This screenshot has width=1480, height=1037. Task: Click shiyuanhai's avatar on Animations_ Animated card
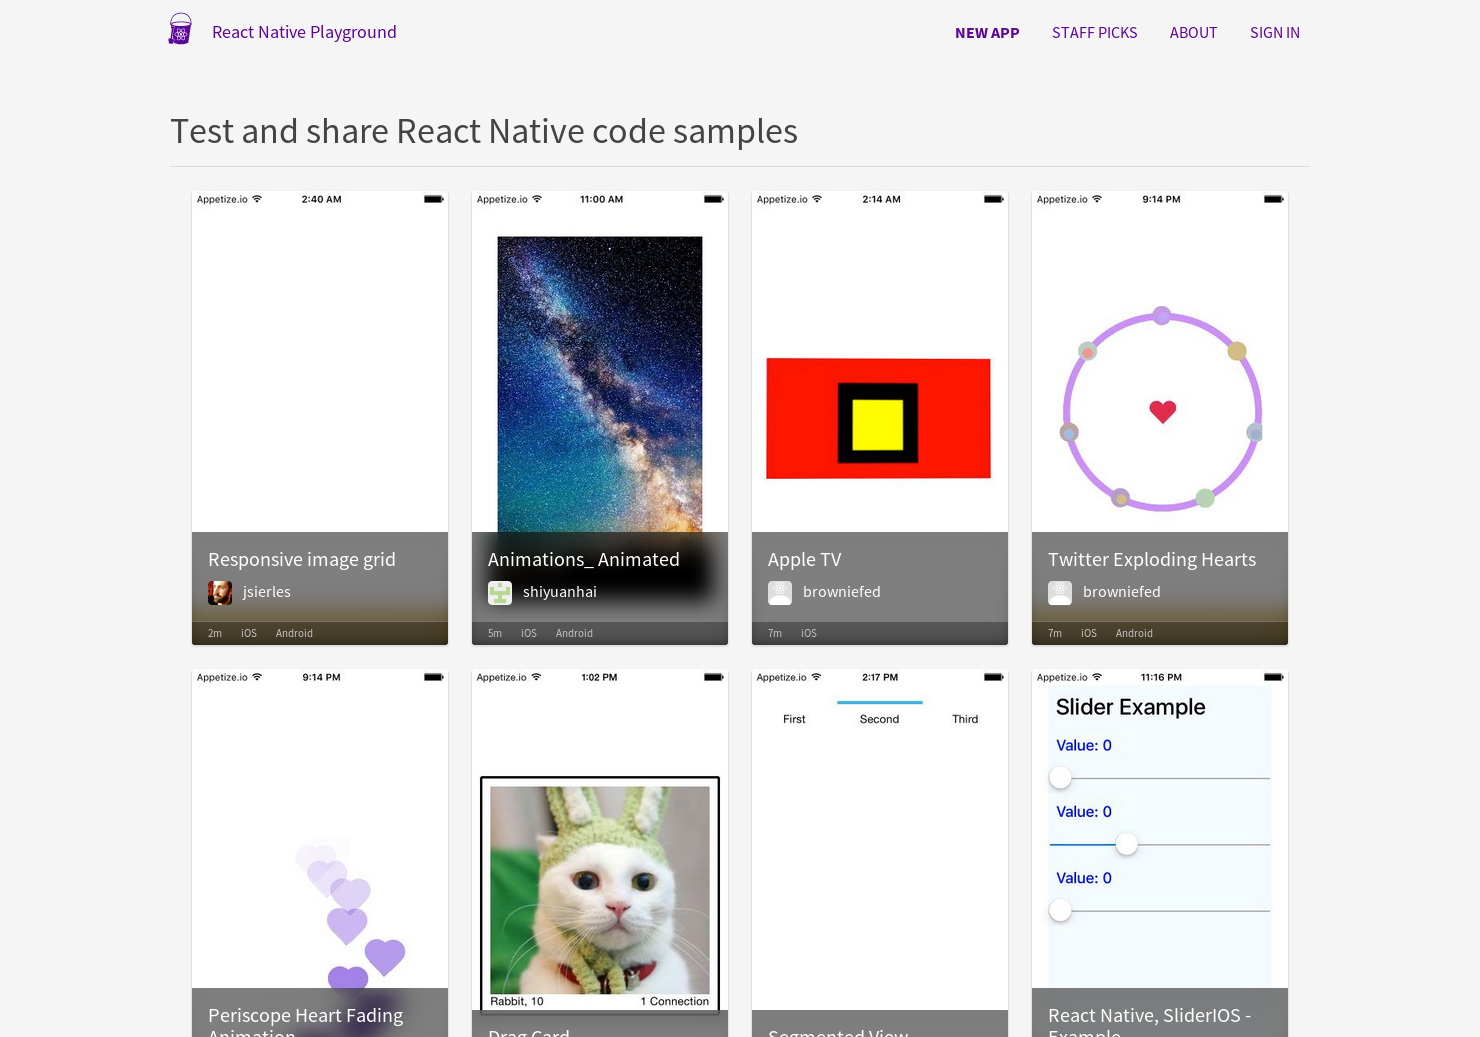(x=499, y=592)
